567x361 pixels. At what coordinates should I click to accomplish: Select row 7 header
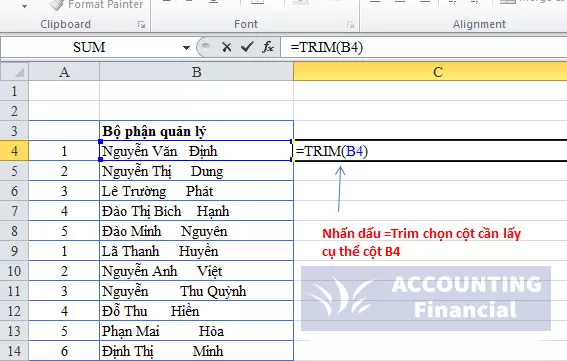pos(14,211)
